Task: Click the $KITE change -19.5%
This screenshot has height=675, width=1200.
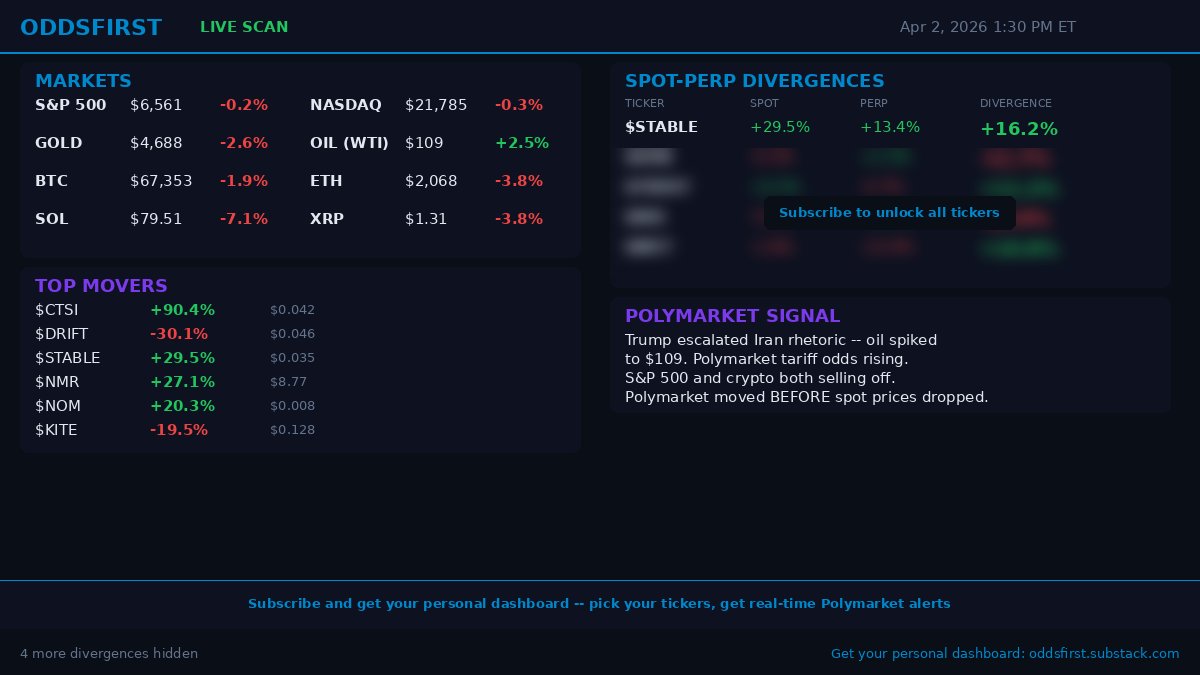Action: point(179,430)
